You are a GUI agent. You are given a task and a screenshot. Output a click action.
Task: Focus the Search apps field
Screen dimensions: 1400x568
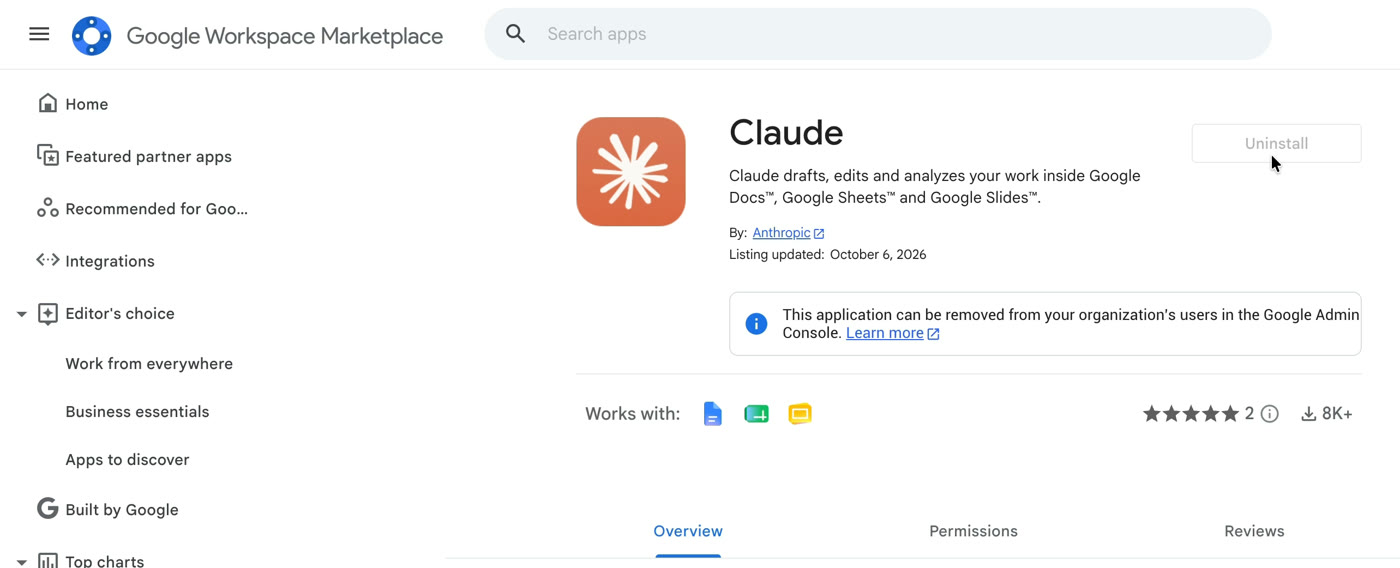click(878, 34)
